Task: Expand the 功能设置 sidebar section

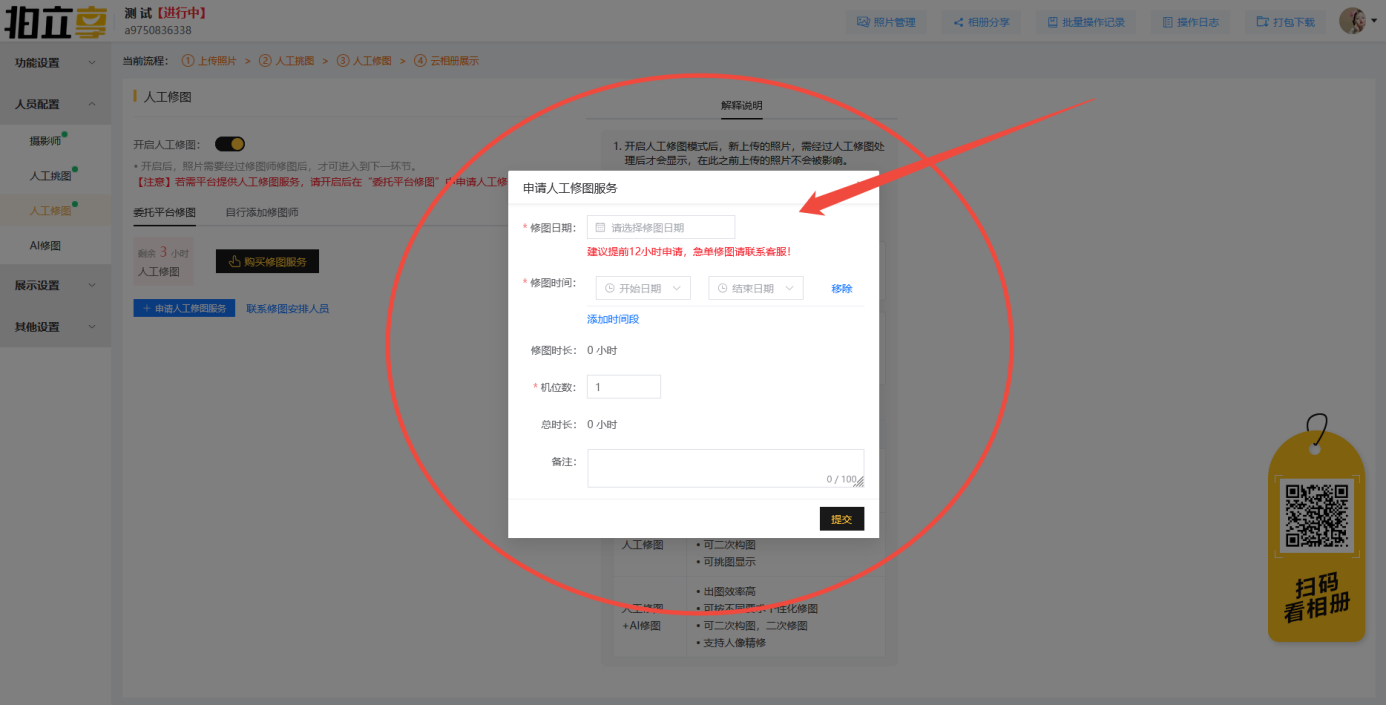Action: 55,63
